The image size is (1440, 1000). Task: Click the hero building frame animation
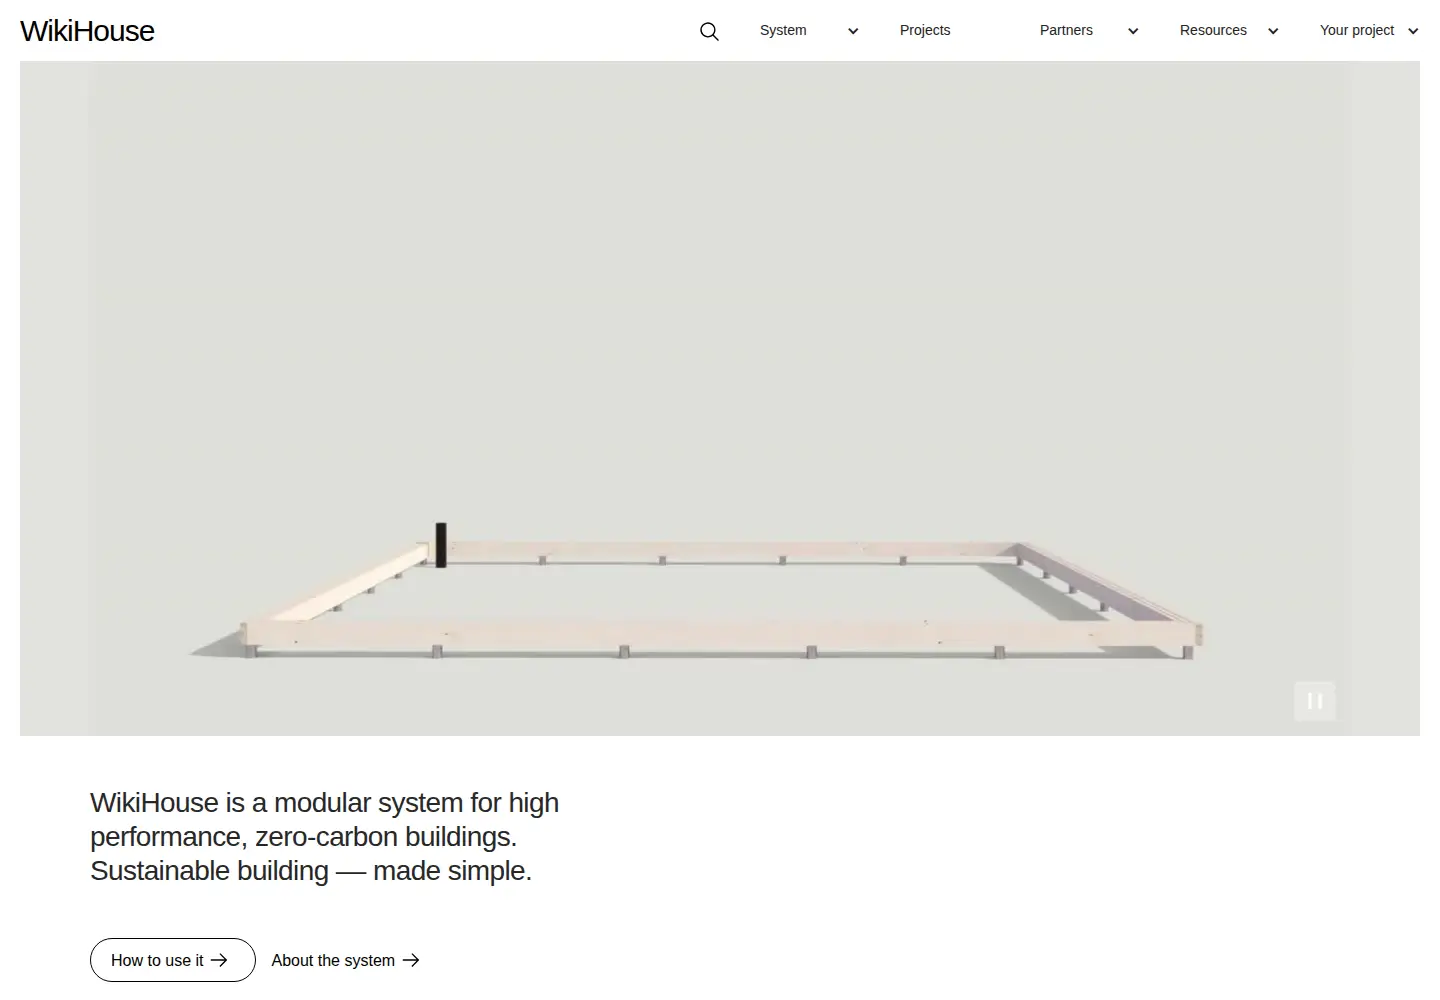[720, 398]
